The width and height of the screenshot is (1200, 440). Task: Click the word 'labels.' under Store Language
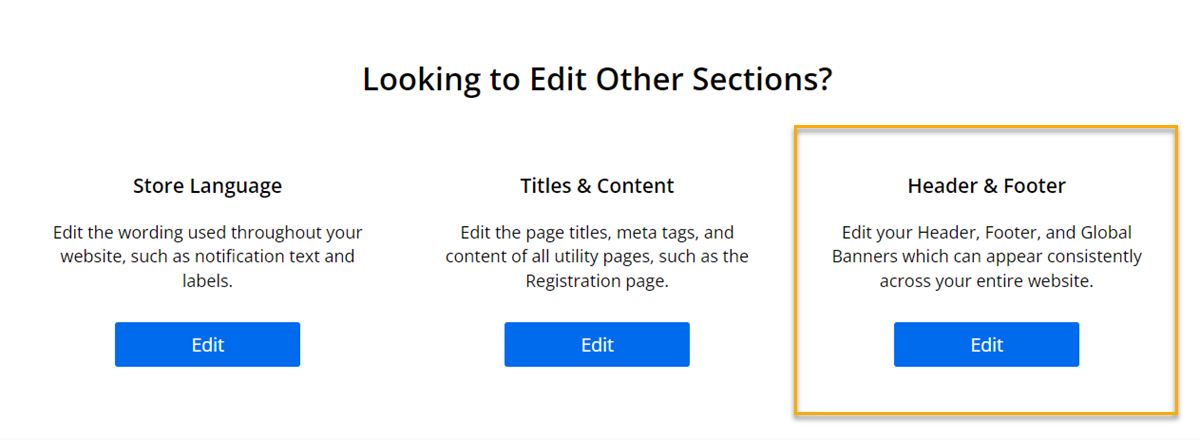(207, 282)
